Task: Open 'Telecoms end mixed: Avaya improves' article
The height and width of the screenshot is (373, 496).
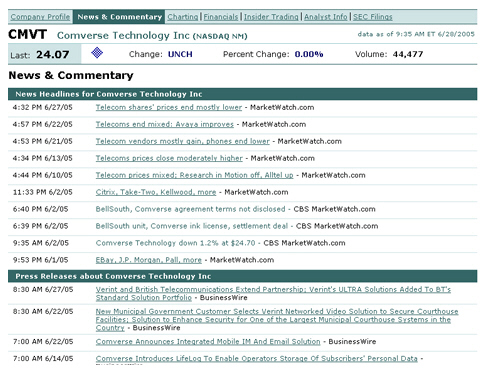Action: pyautogui.click(x=165, y=124)
